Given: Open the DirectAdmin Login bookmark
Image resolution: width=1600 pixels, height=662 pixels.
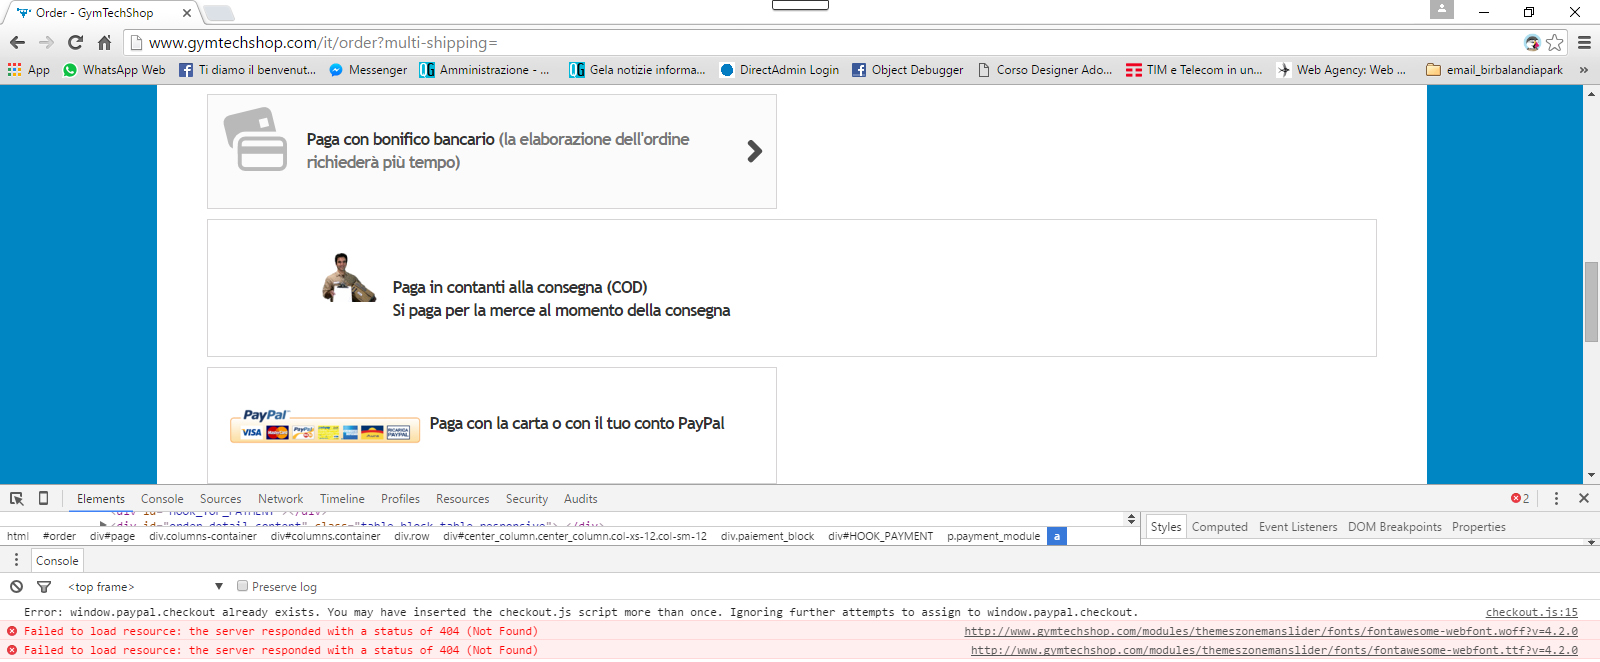Looking at the screenshot, I should tap(779, 70).
